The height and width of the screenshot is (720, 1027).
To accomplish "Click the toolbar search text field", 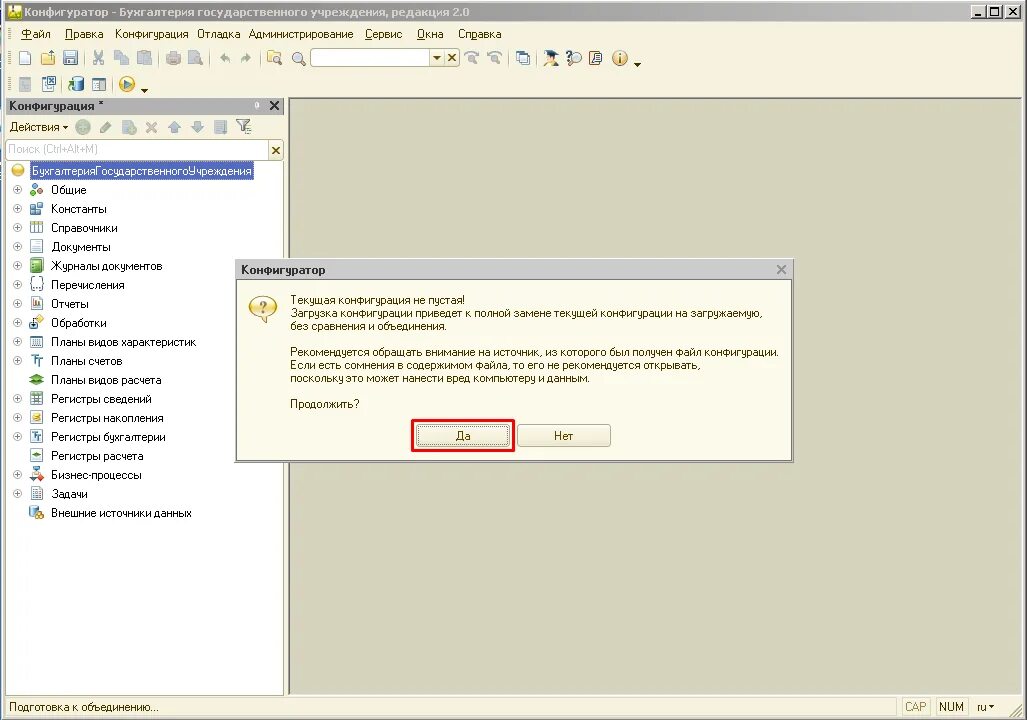I will click(370, 58).
